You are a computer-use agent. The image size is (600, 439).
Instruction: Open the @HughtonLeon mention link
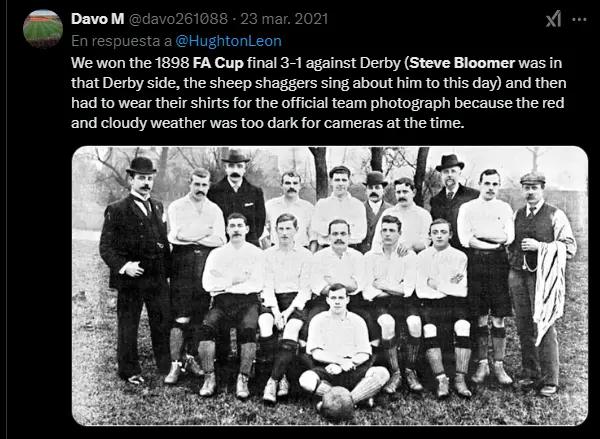[228, 41]
